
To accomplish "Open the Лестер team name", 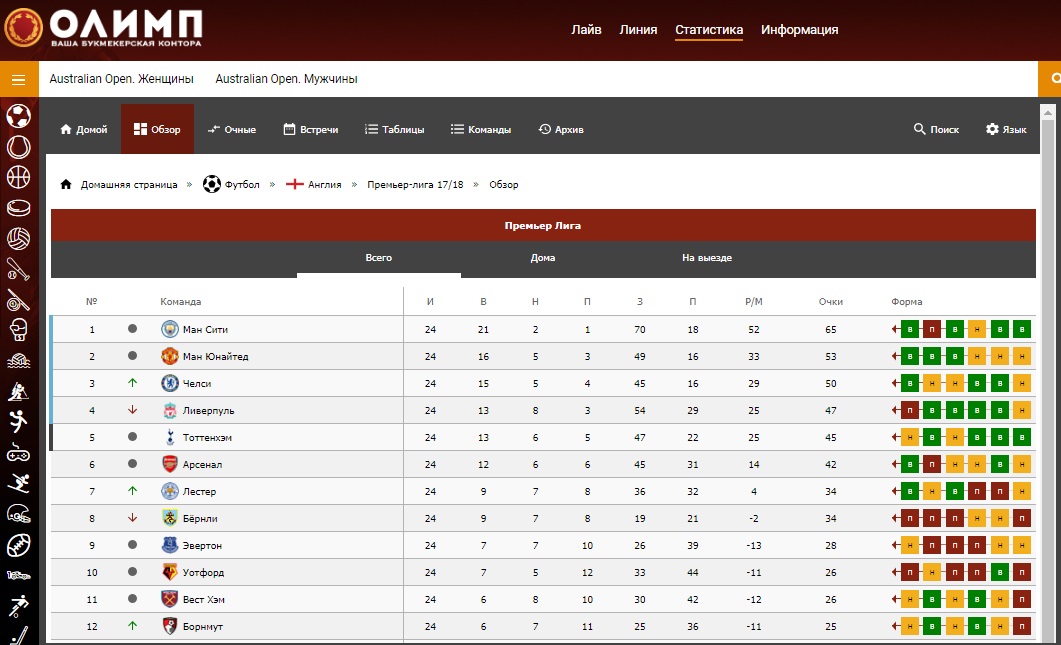I will [200, 492].
